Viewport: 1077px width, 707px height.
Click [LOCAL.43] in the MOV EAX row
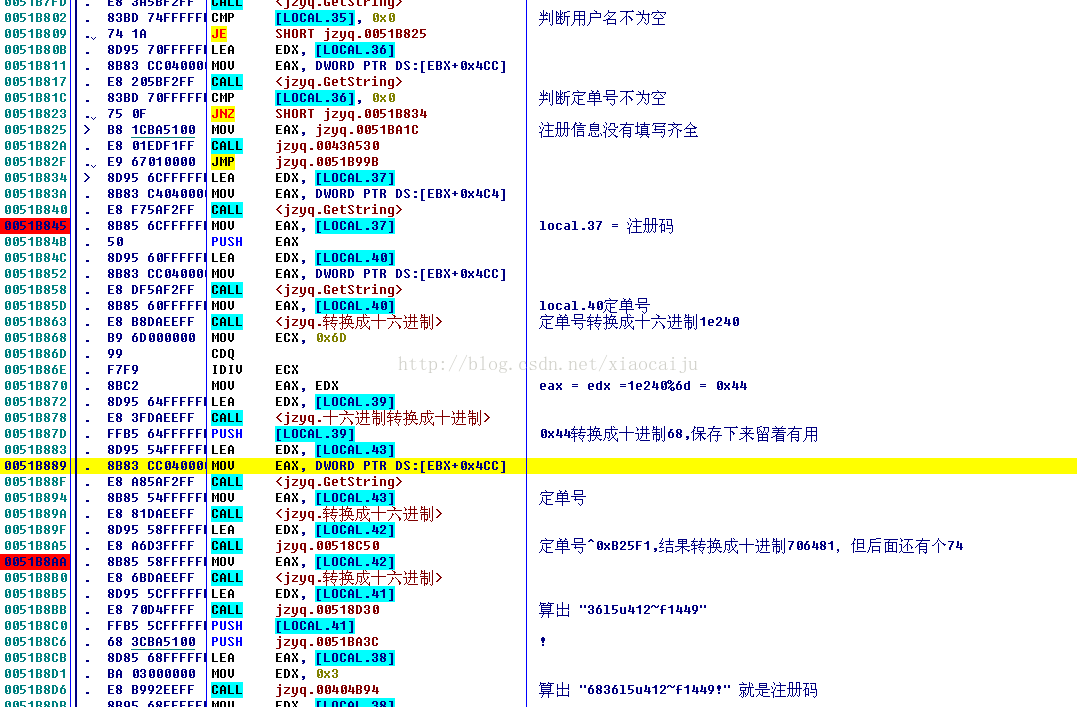[x=354, y=497]
